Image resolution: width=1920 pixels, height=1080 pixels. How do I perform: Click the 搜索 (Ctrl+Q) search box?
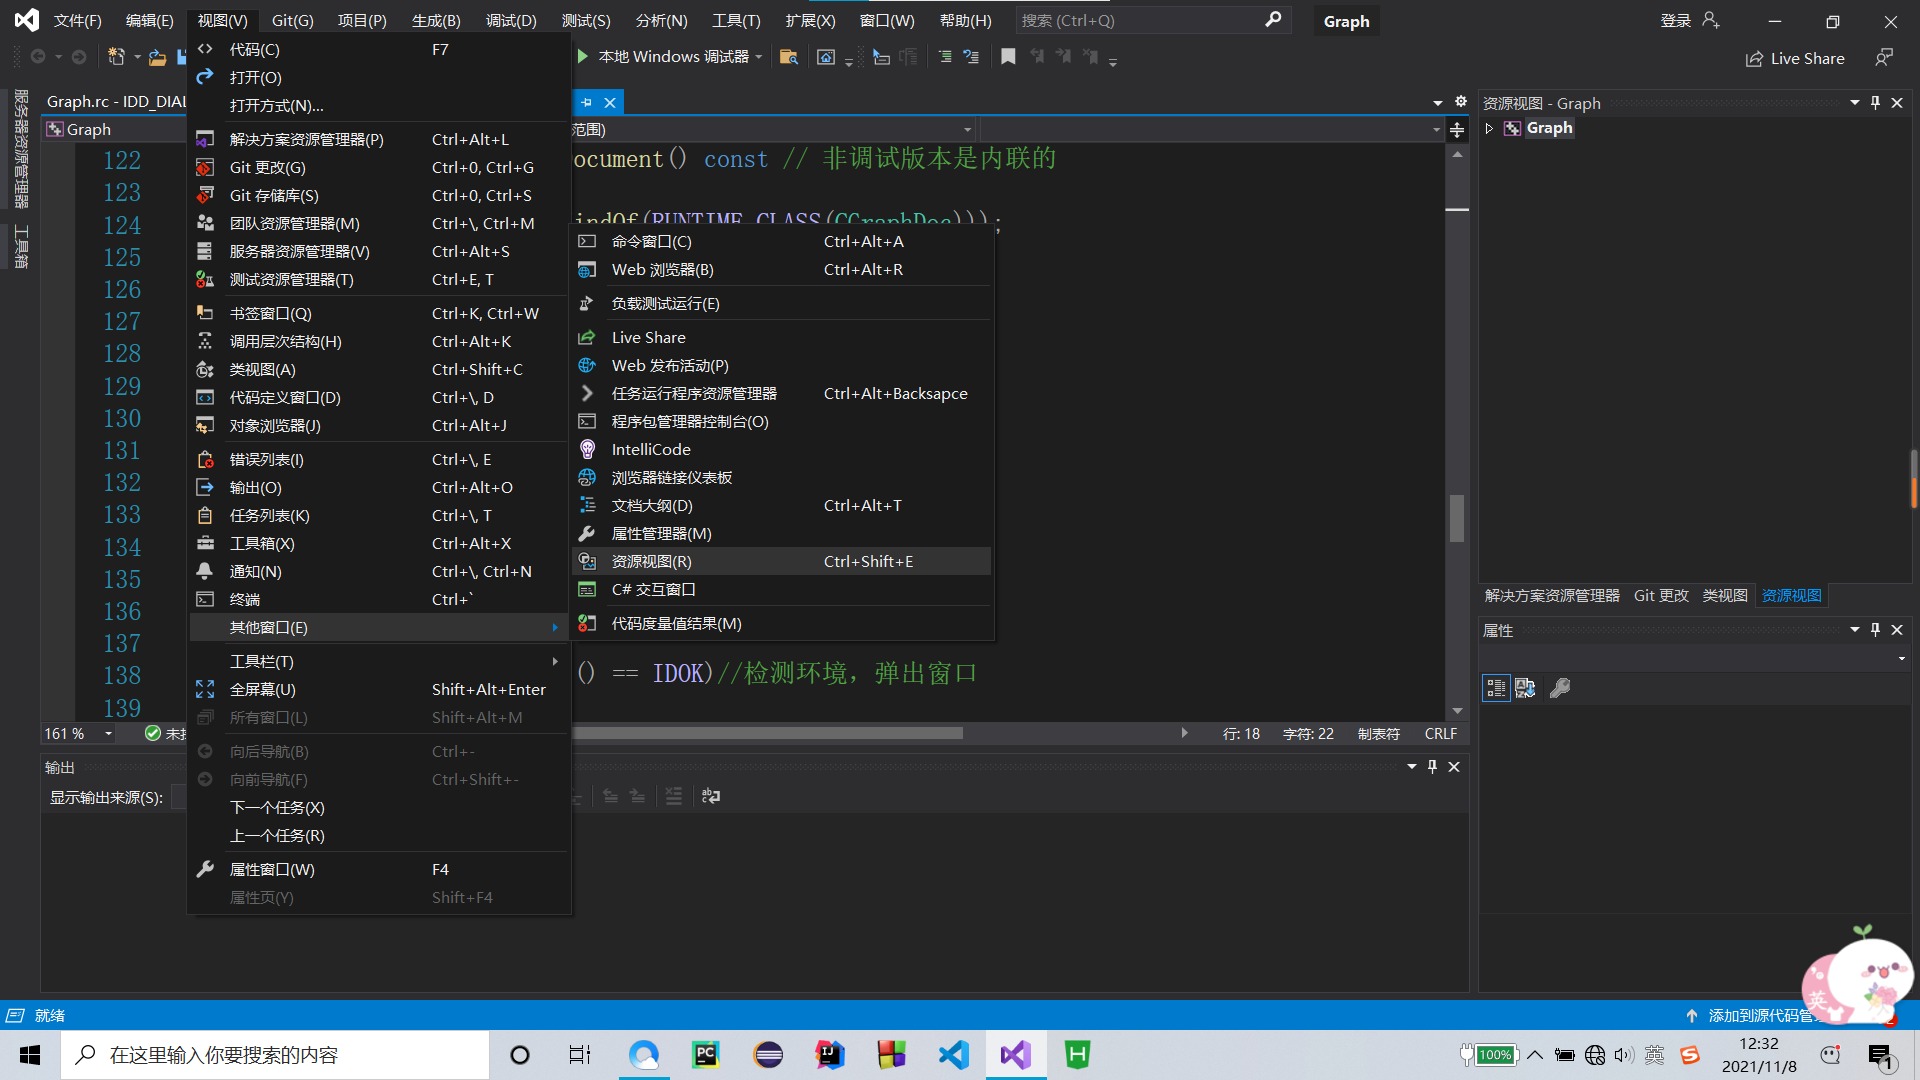point(1140,20)
